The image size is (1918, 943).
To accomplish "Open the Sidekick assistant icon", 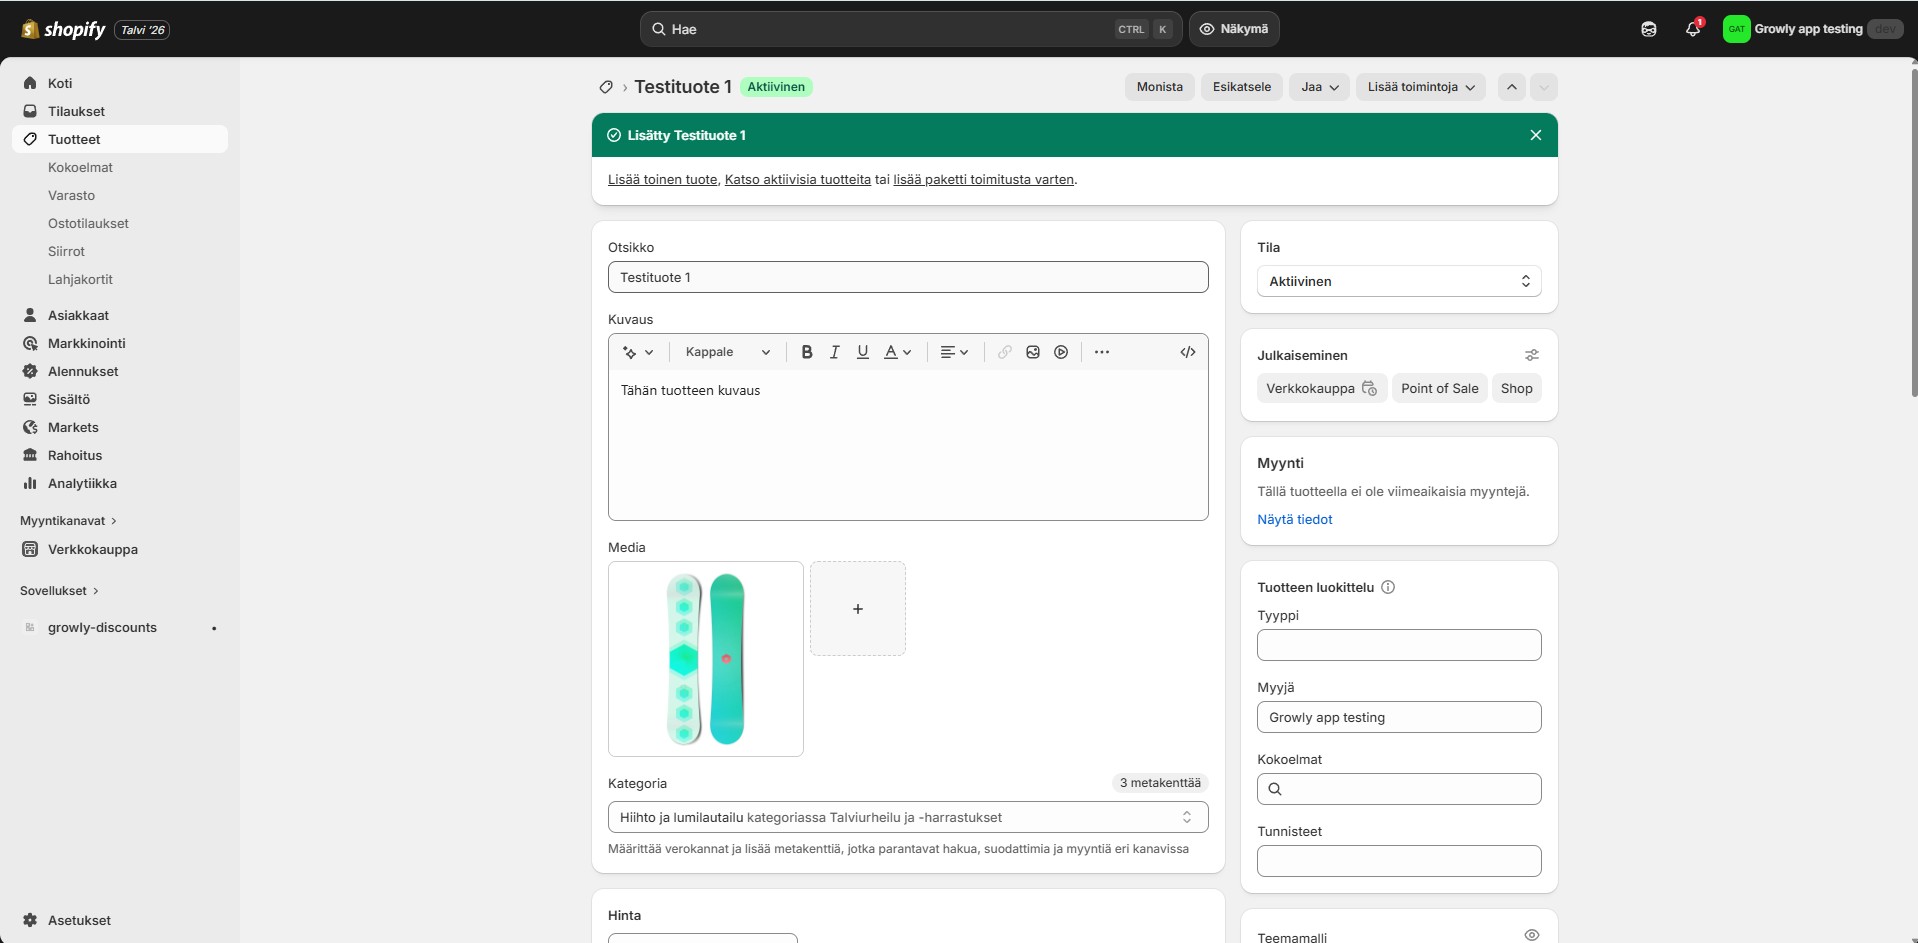I will click(x=1647, y=29).
